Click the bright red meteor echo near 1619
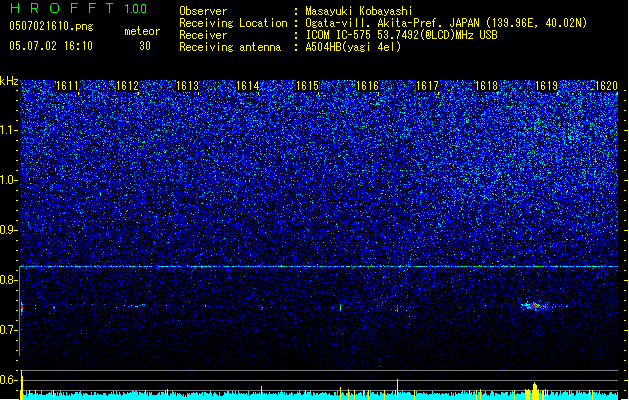Image resolution: width=629 pixels, height=400 pixels. tap(535, 306)
